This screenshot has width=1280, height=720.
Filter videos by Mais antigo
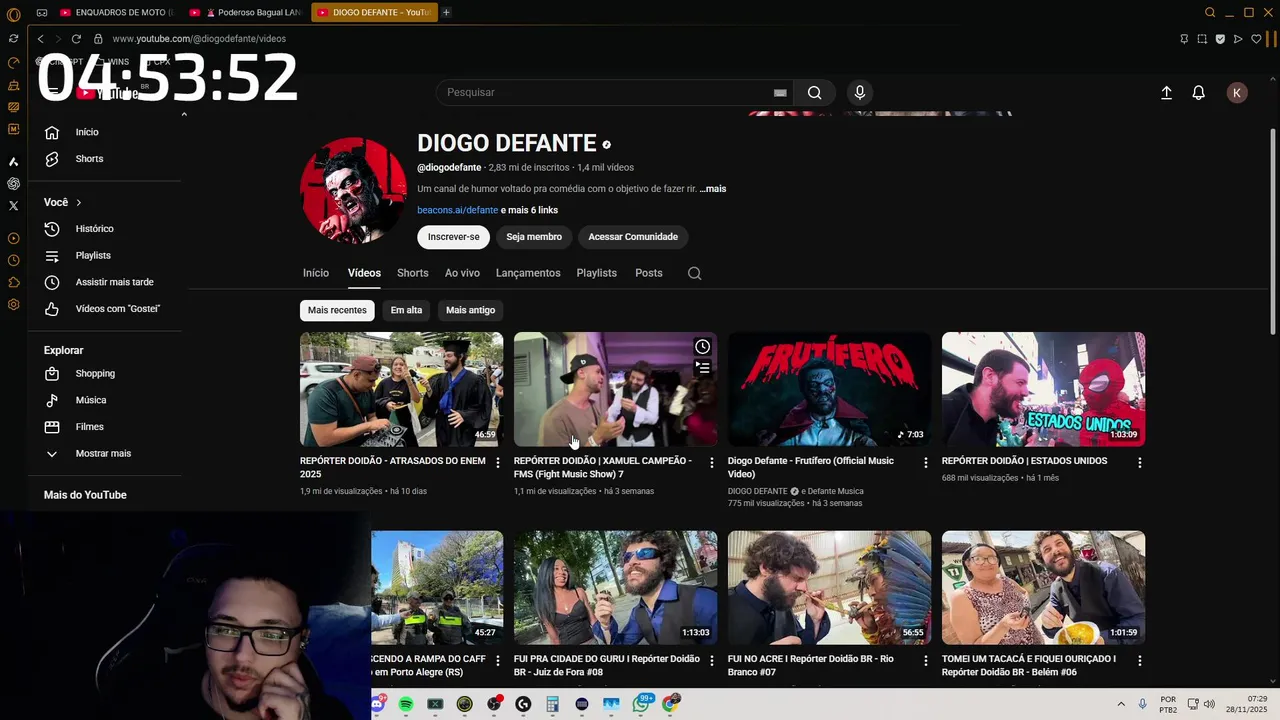click(x=470, y=310)
